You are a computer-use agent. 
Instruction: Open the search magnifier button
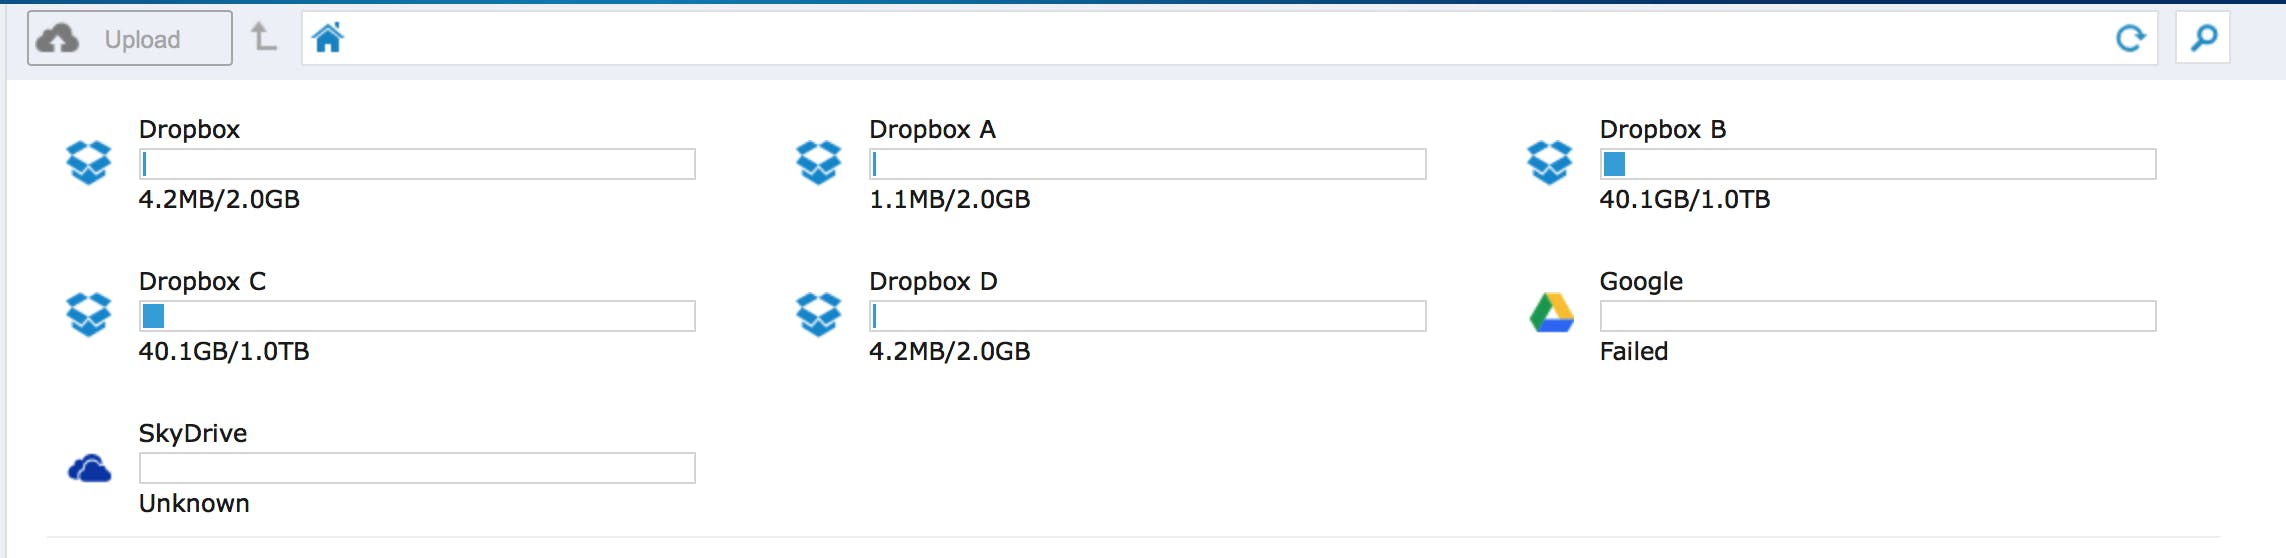2203,39
